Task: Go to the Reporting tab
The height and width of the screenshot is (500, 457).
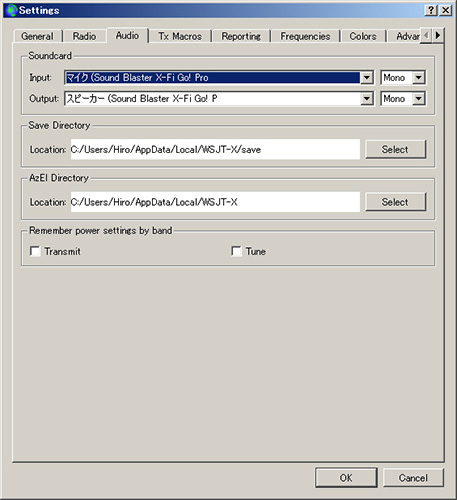Action: click(241, 36)
